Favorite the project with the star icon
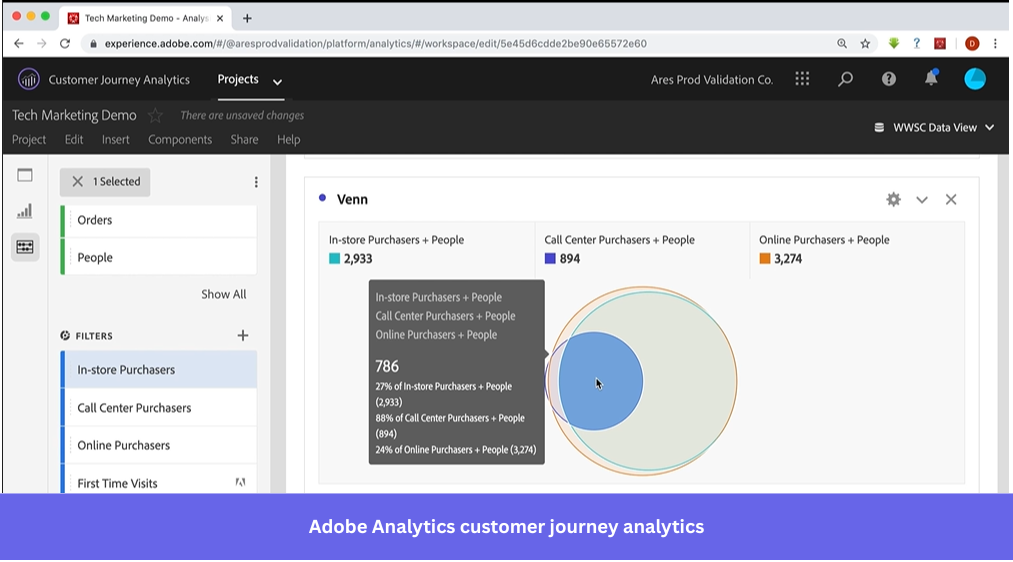1013x562 pixels. tap(155, 116)
